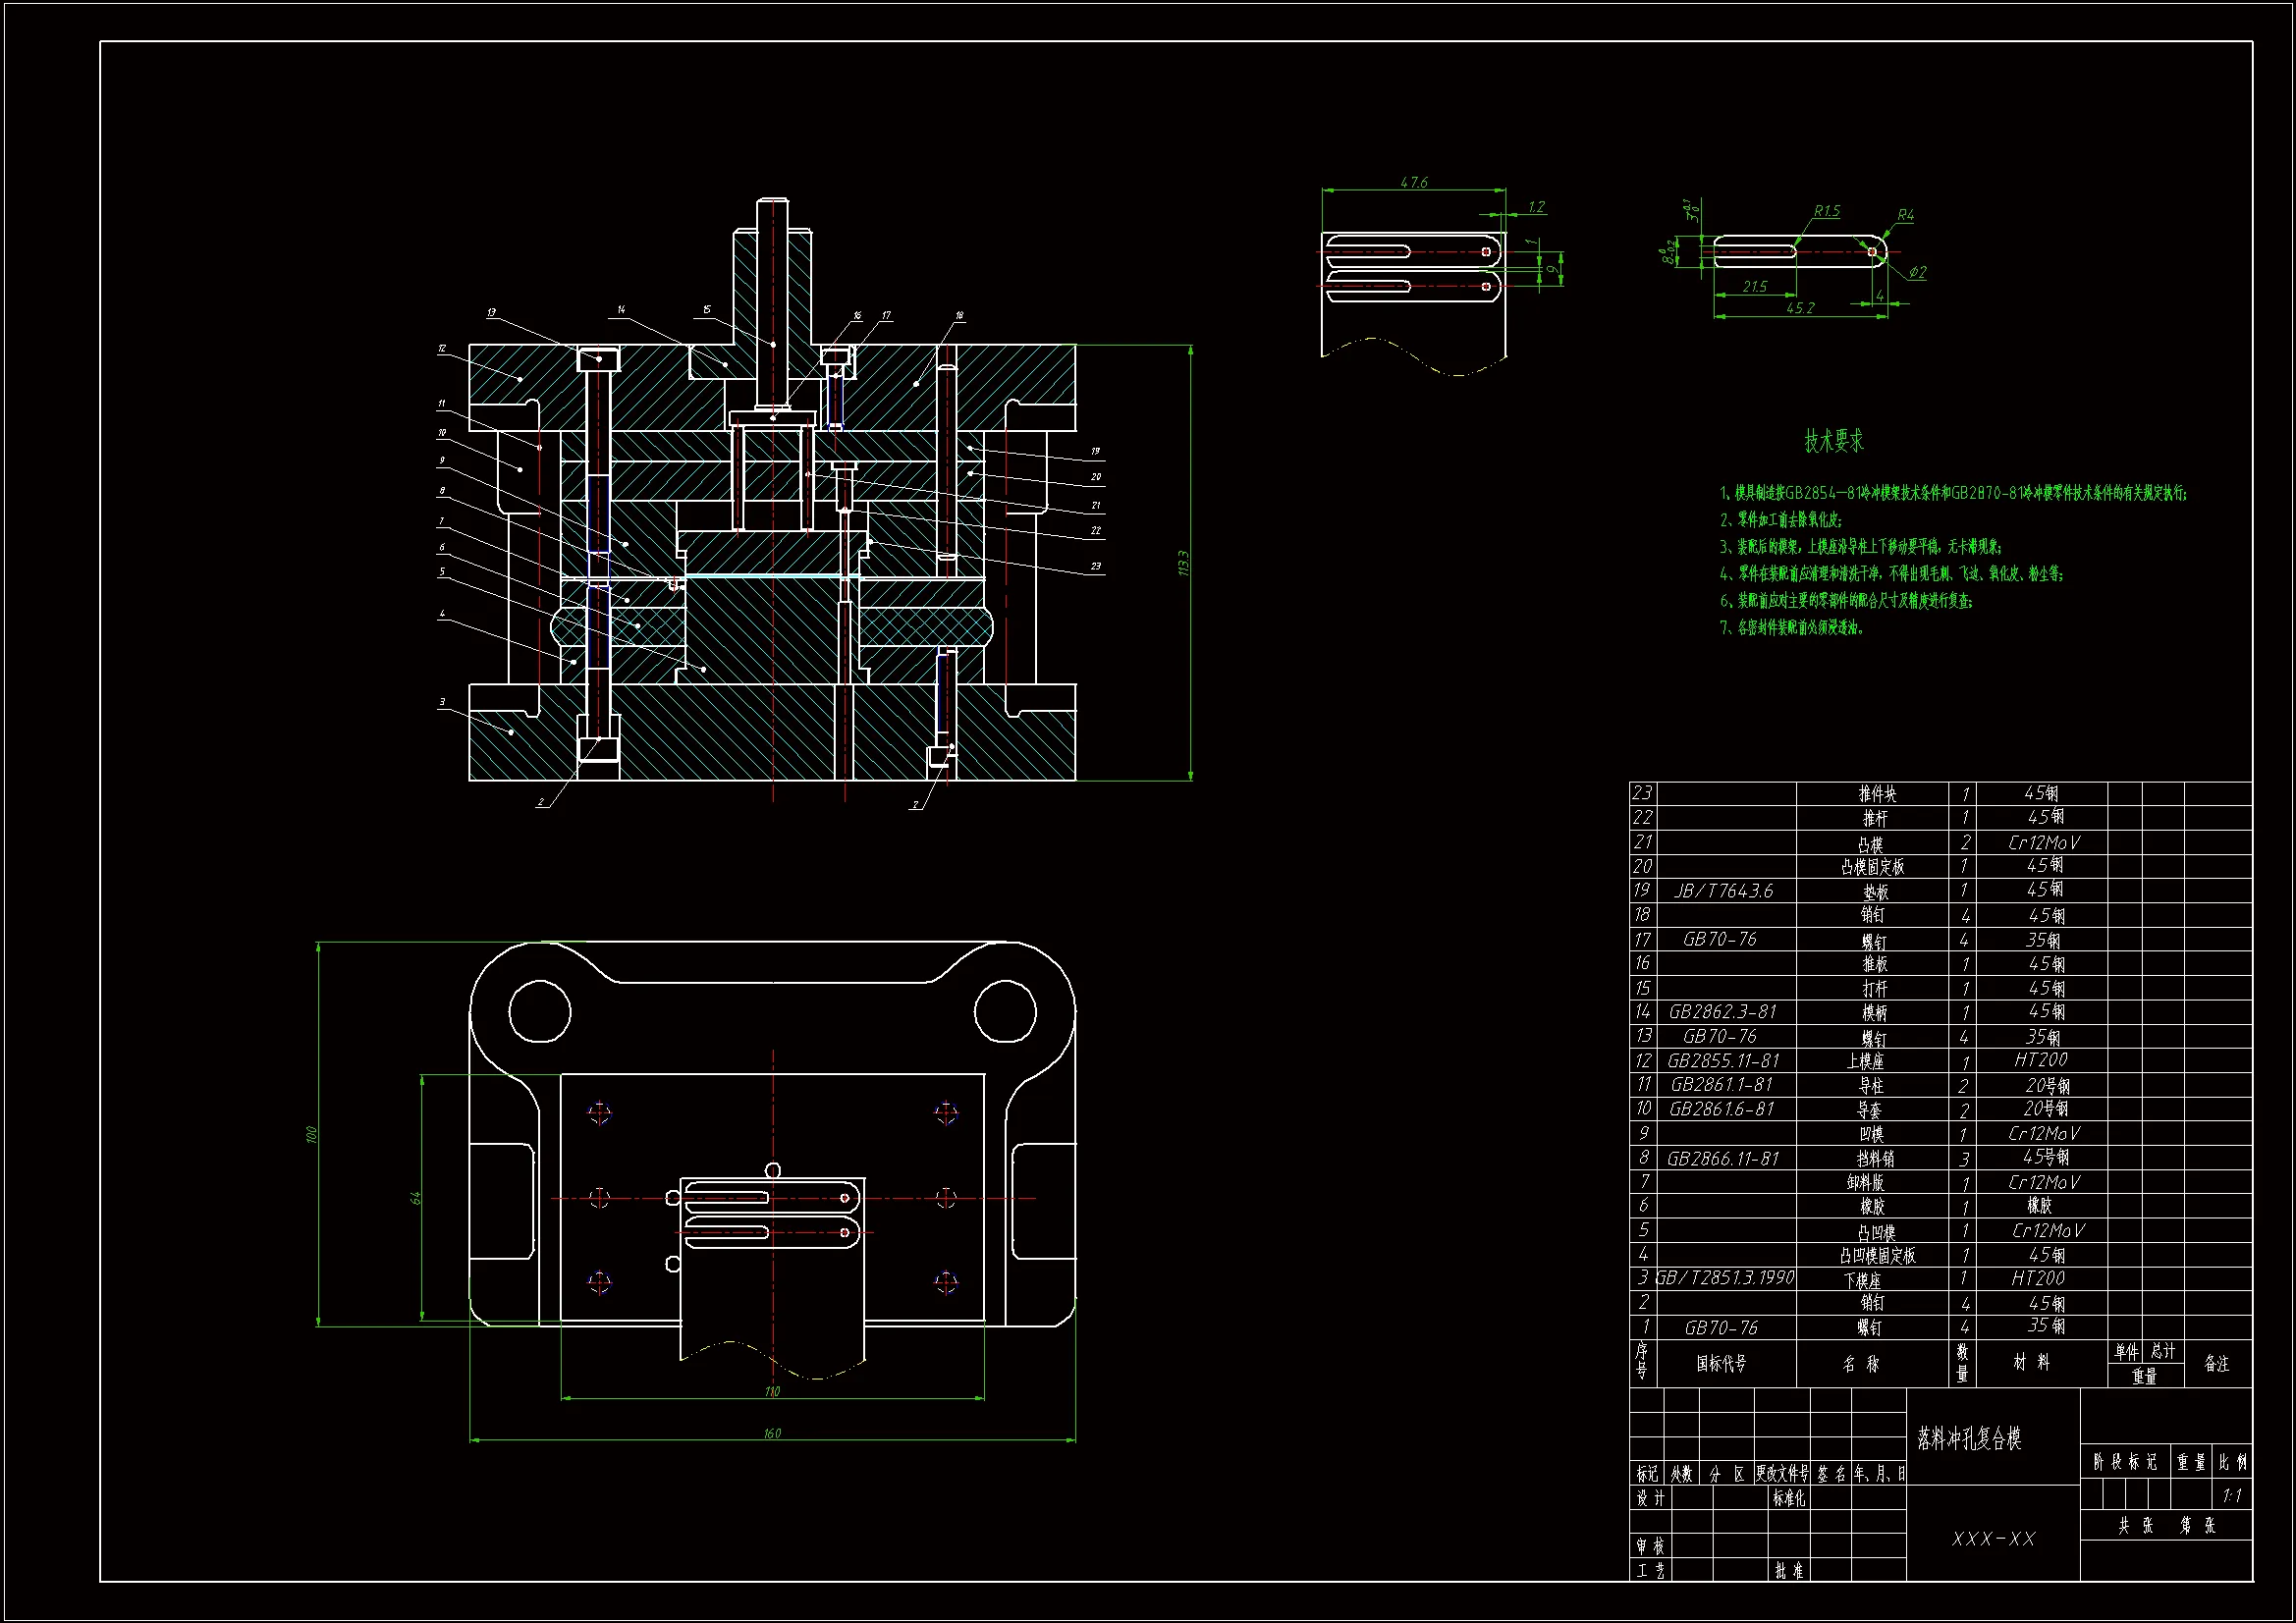
Task: Select the 1:1 scale cell
Action: 2231,1496
